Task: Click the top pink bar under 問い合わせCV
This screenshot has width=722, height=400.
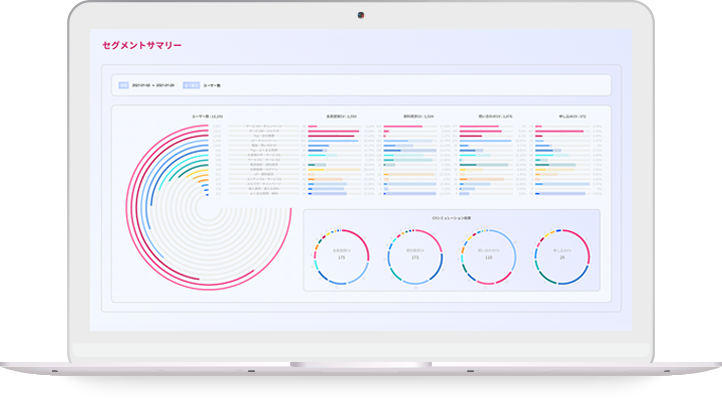Action: click(478, 128)
